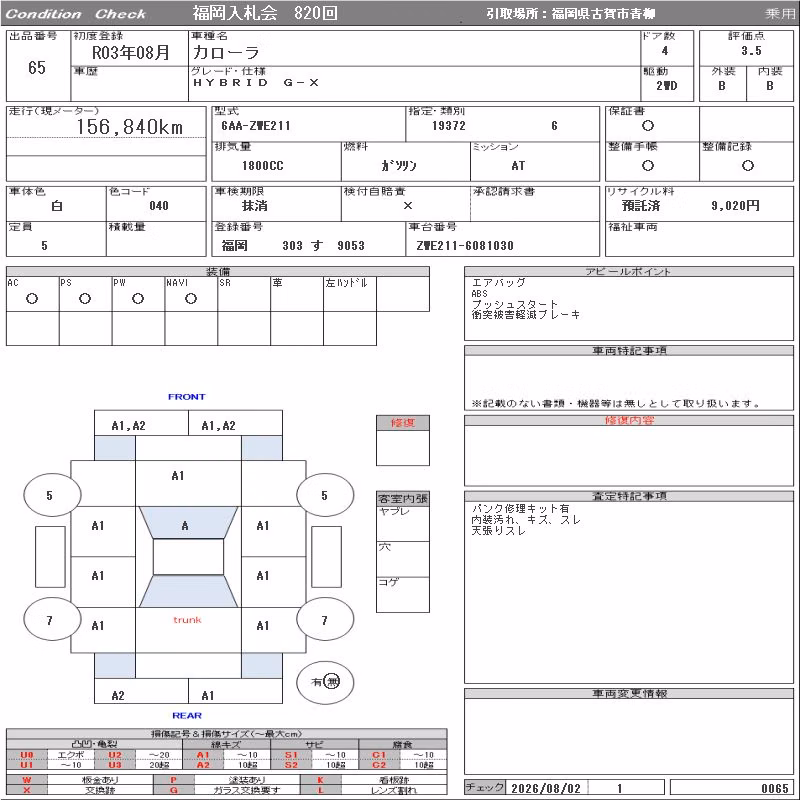The image size is (800, 800).
Task: Click the red U0 damage code legend
Action: click(27, 755)
